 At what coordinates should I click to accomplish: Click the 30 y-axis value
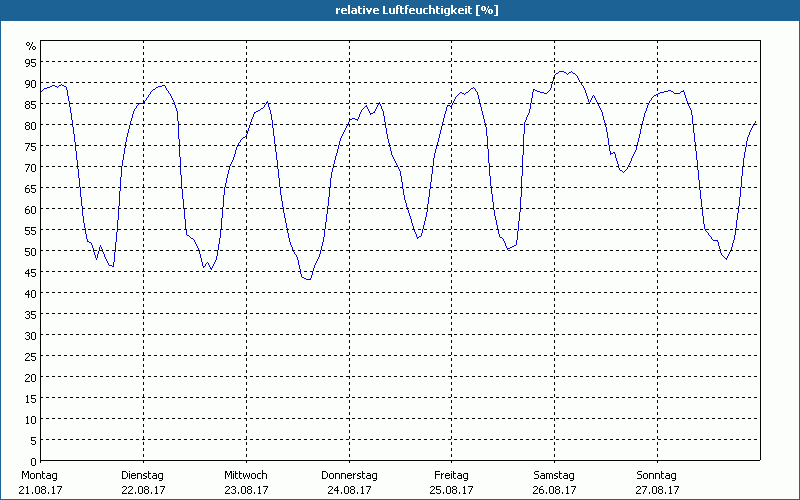[x=31, y=335]
